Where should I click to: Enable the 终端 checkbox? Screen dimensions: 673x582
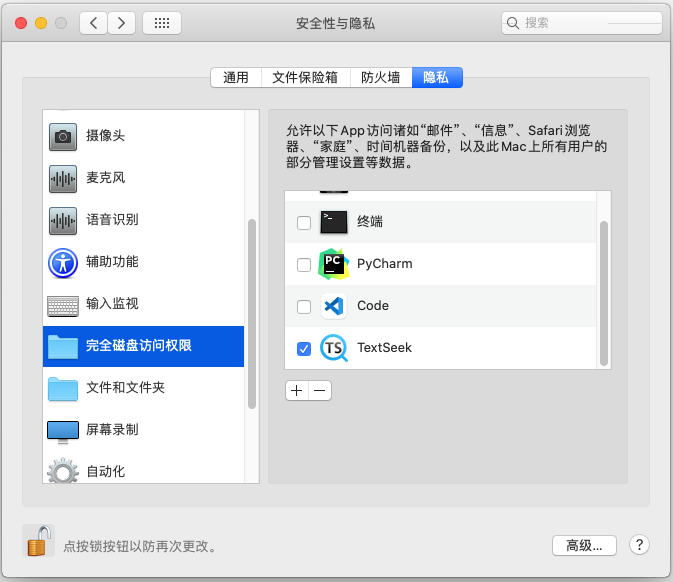tap(304, 222)
